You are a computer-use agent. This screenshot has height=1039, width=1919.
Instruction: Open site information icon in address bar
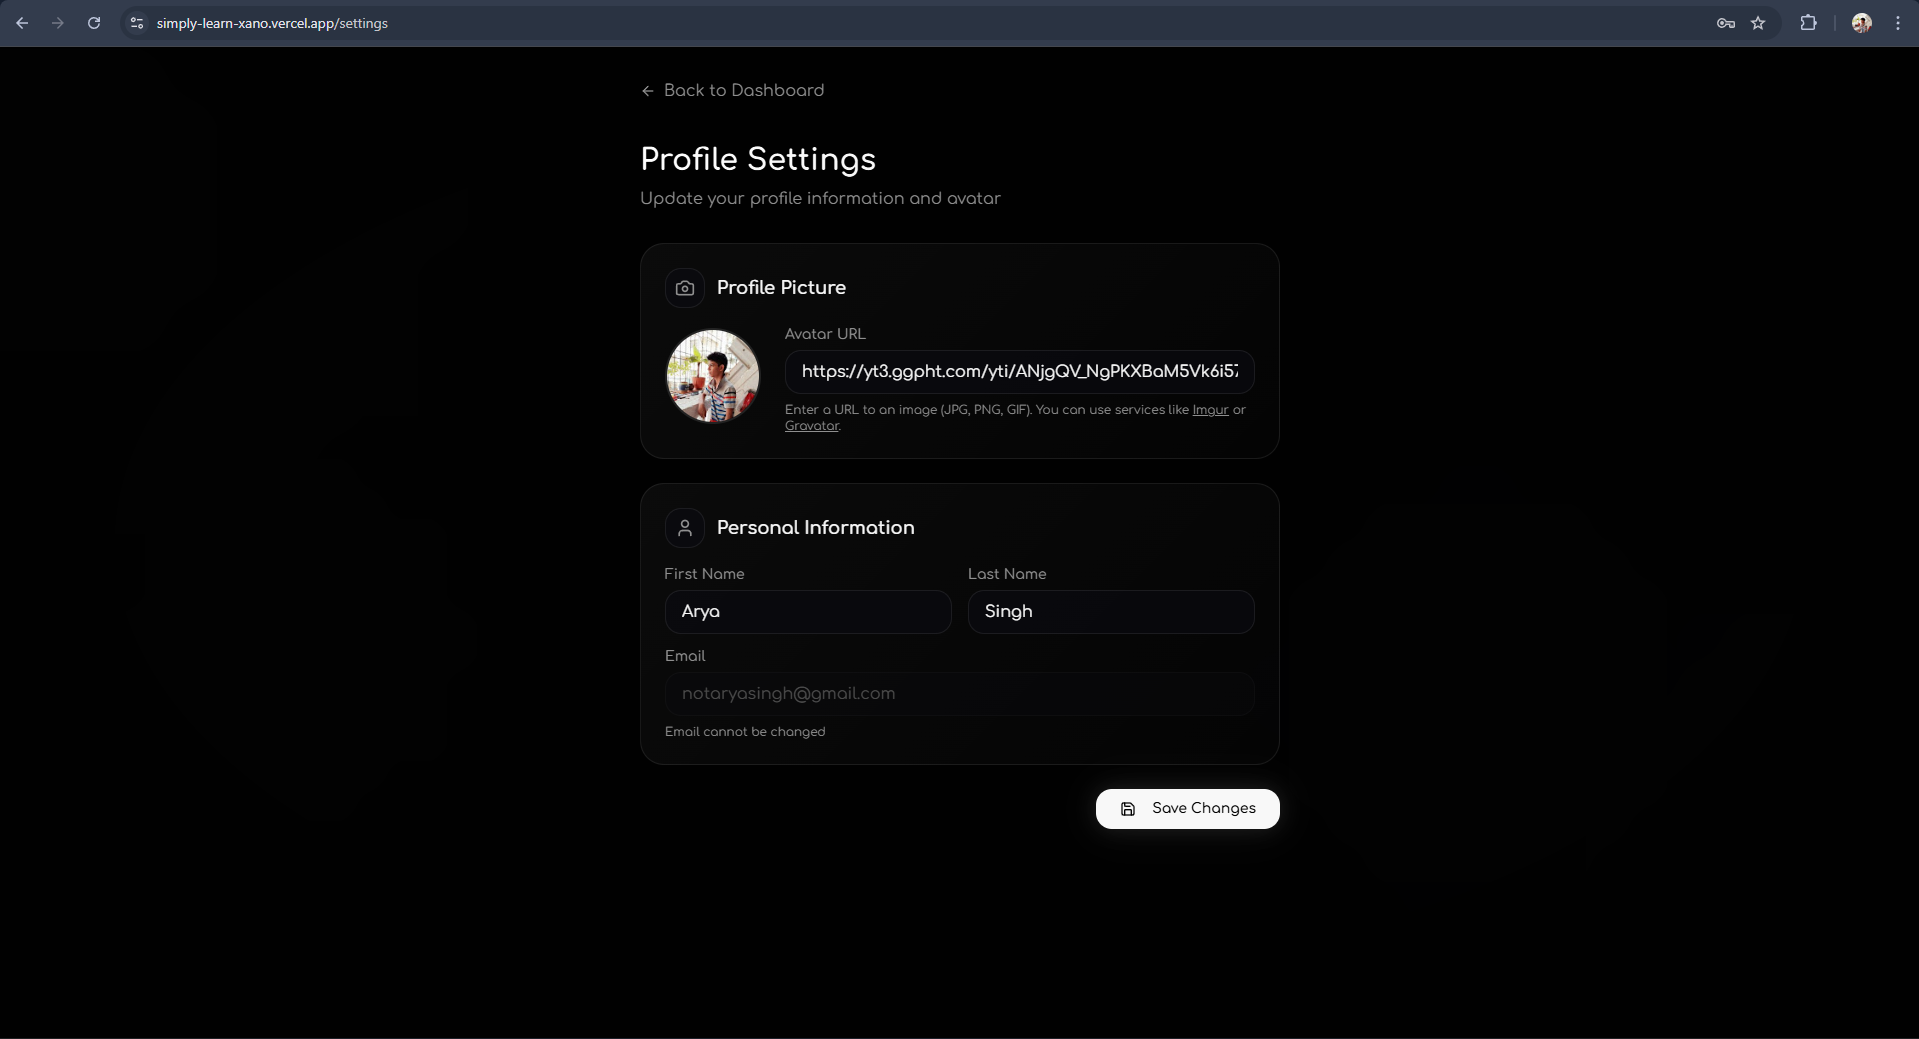pos(137,23)
